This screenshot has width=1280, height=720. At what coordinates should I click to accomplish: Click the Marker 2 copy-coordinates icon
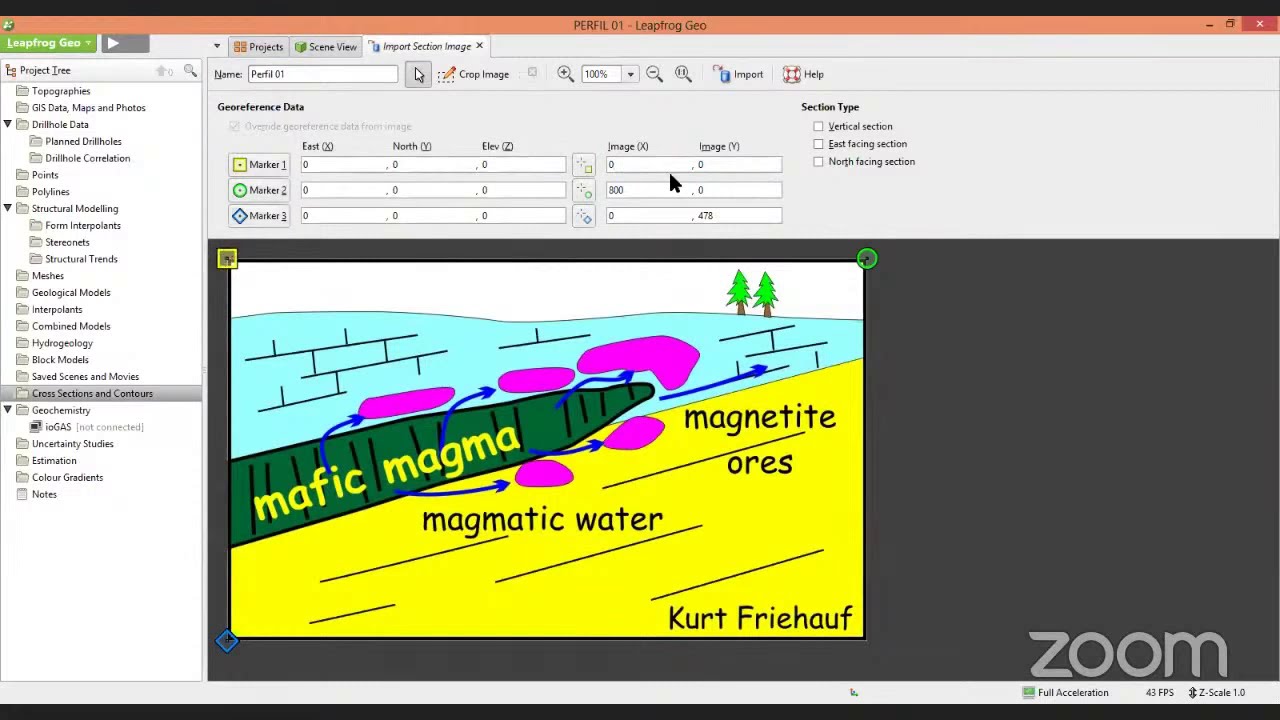pos(584,190)
